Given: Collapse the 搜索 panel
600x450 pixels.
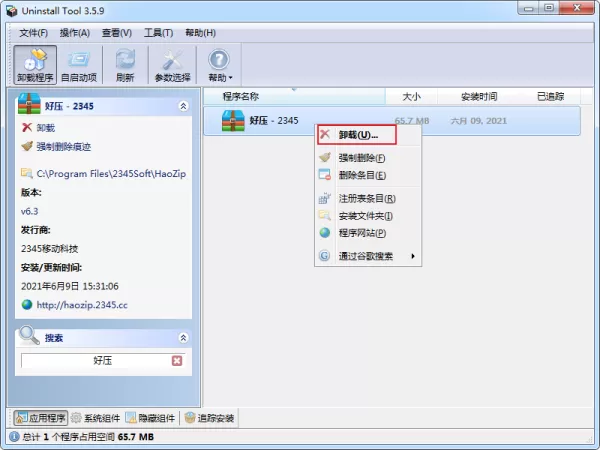Looking at the screenshot, I should pos(183,338).
